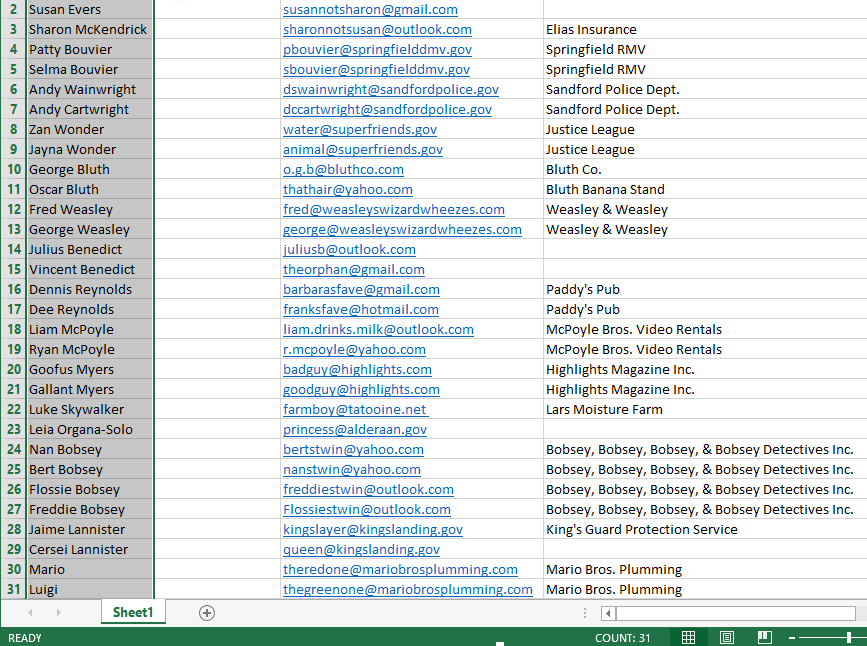Open franksfave@hotmail.com link
Viewport: 867px width, 646px height.
pos(361,309)
